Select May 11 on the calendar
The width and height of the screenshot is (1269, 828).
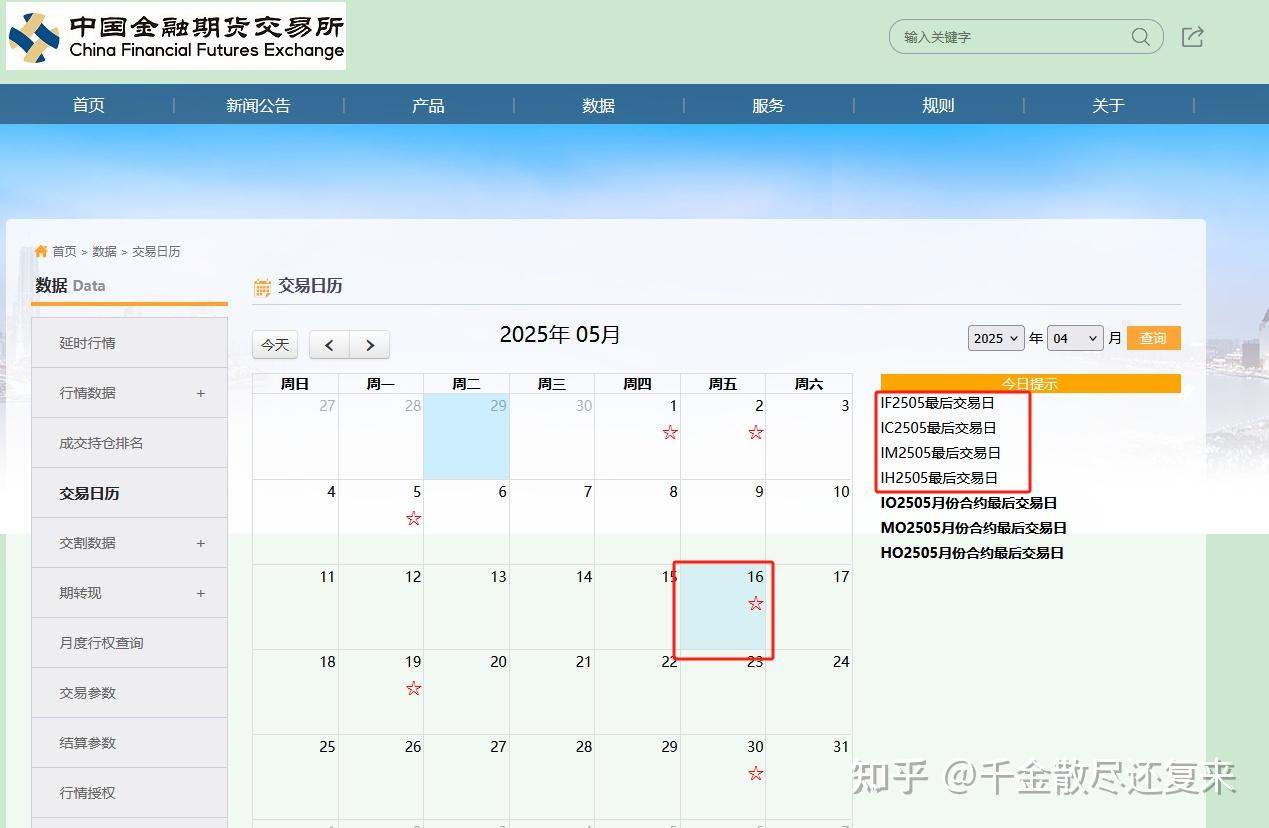pyautogui.click(x=295, y=607)
